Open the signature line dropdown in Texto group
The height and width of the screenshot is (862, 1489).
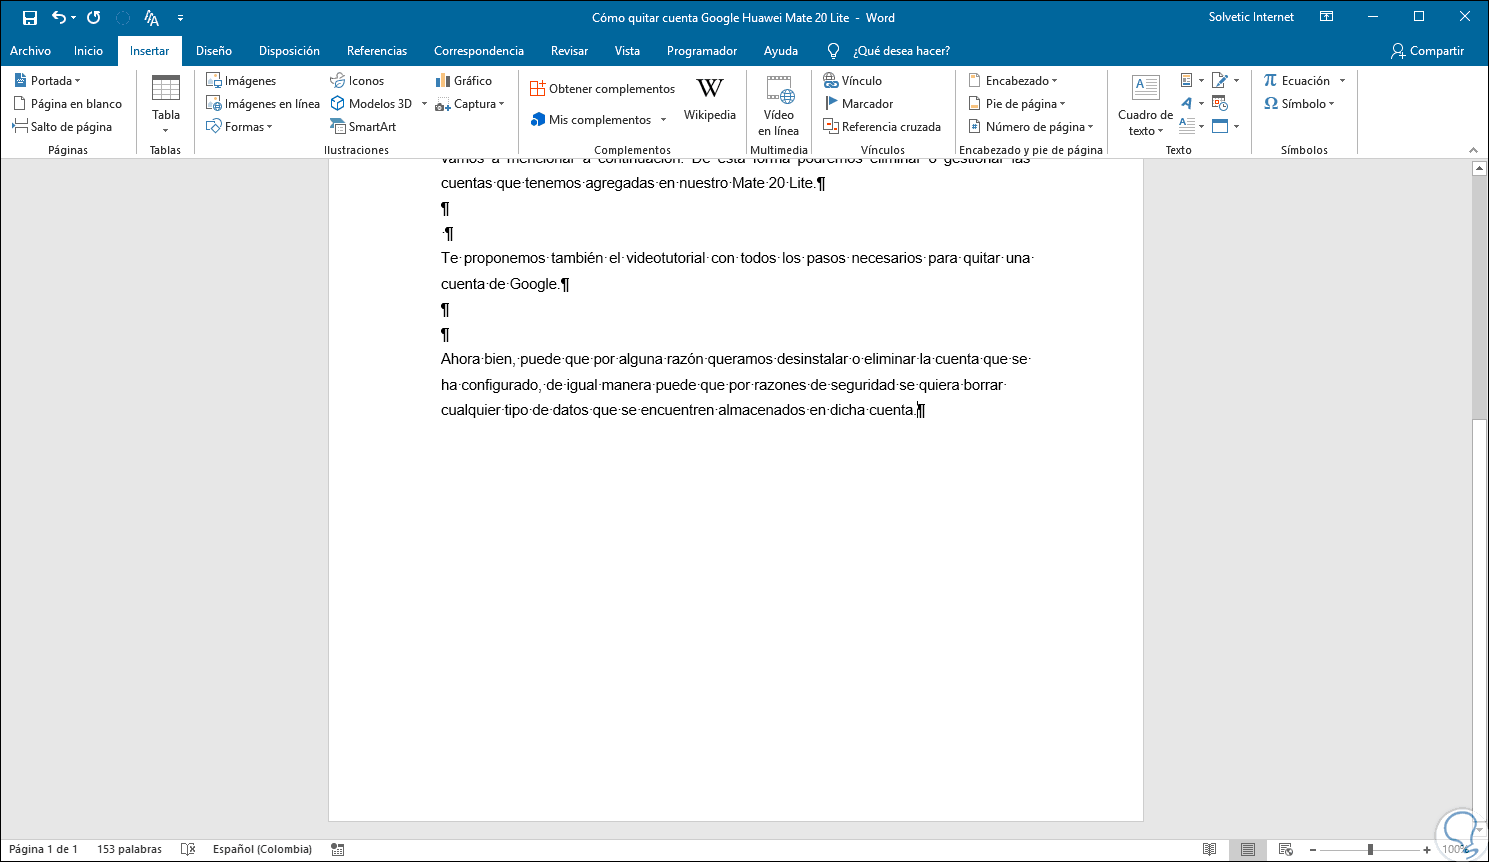[1225, 81]
